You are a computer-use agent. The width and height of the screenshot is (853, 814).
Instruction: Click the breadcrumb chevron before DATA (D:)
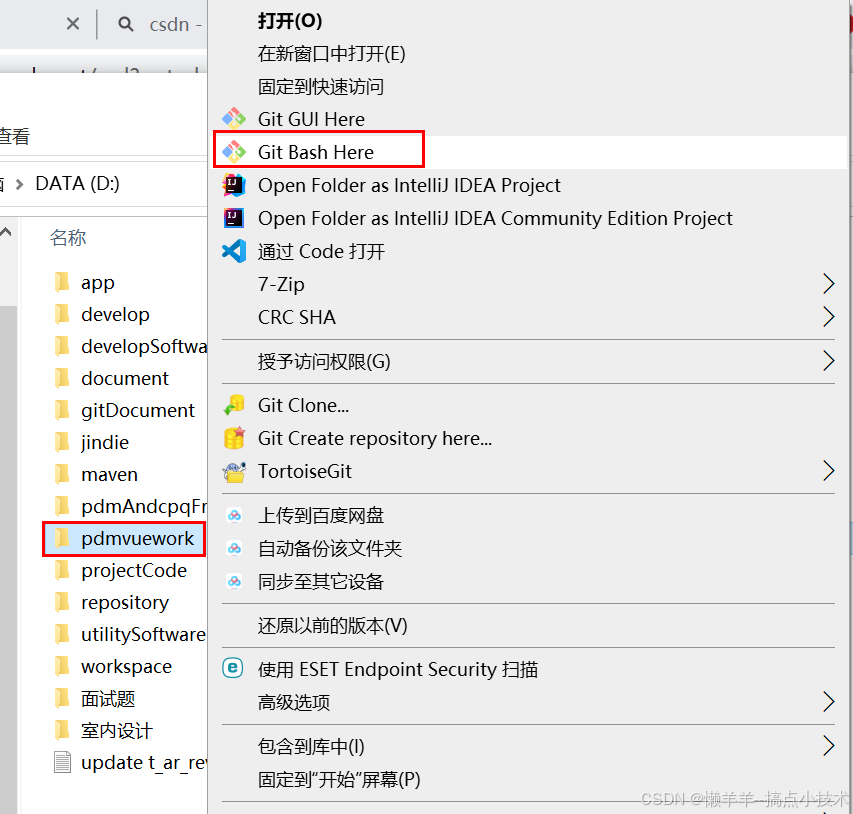[20, 184]
